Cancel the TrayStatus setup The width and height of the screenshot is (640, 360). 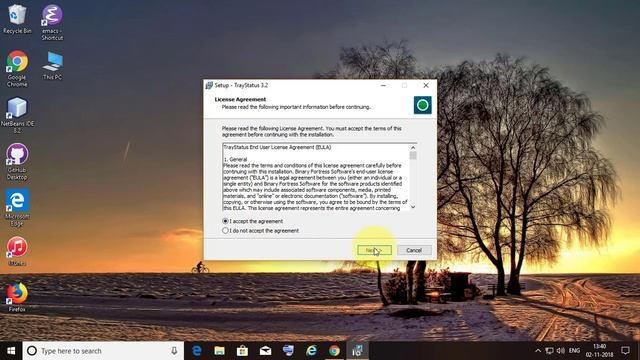click(x=414, y=250)
